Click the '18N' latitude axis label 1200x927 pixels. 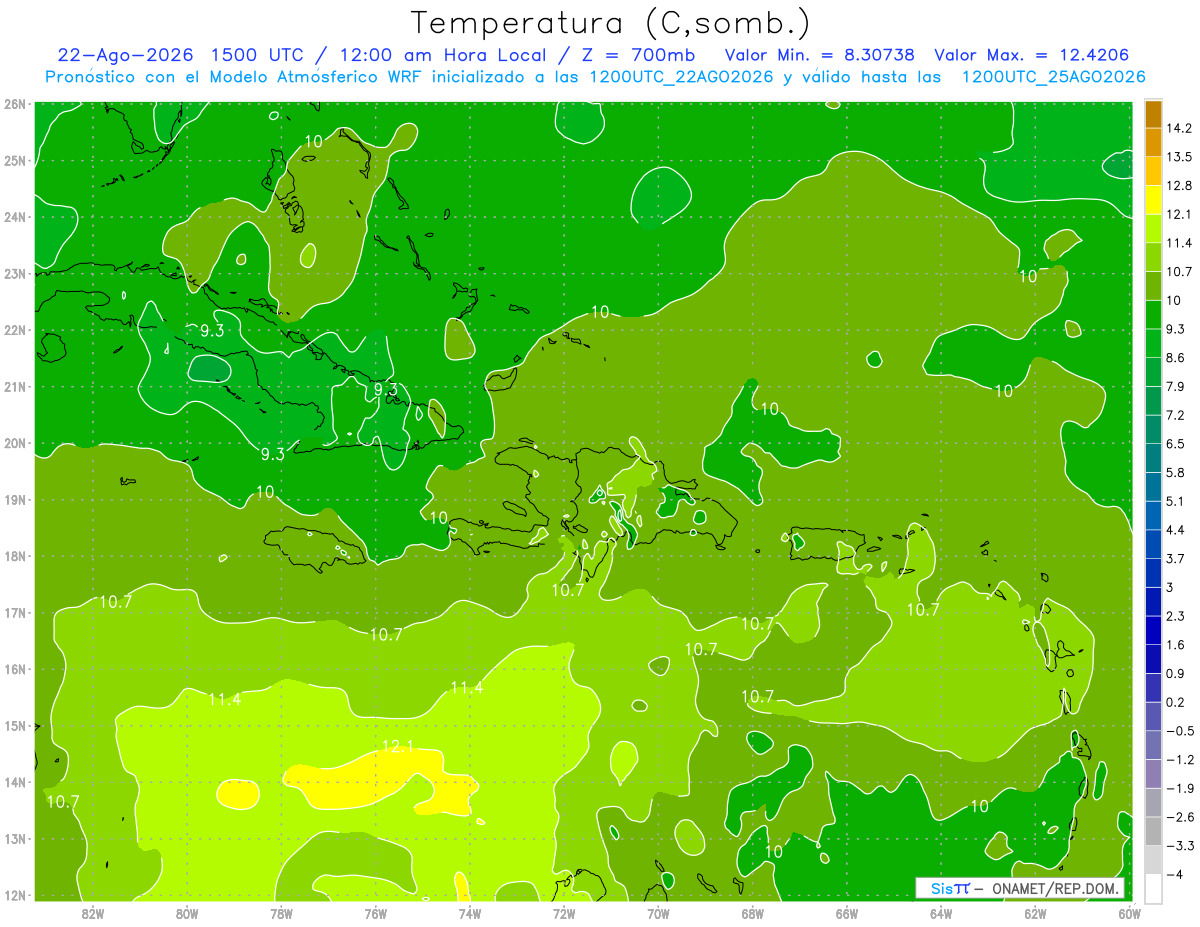tap(14, 556)
